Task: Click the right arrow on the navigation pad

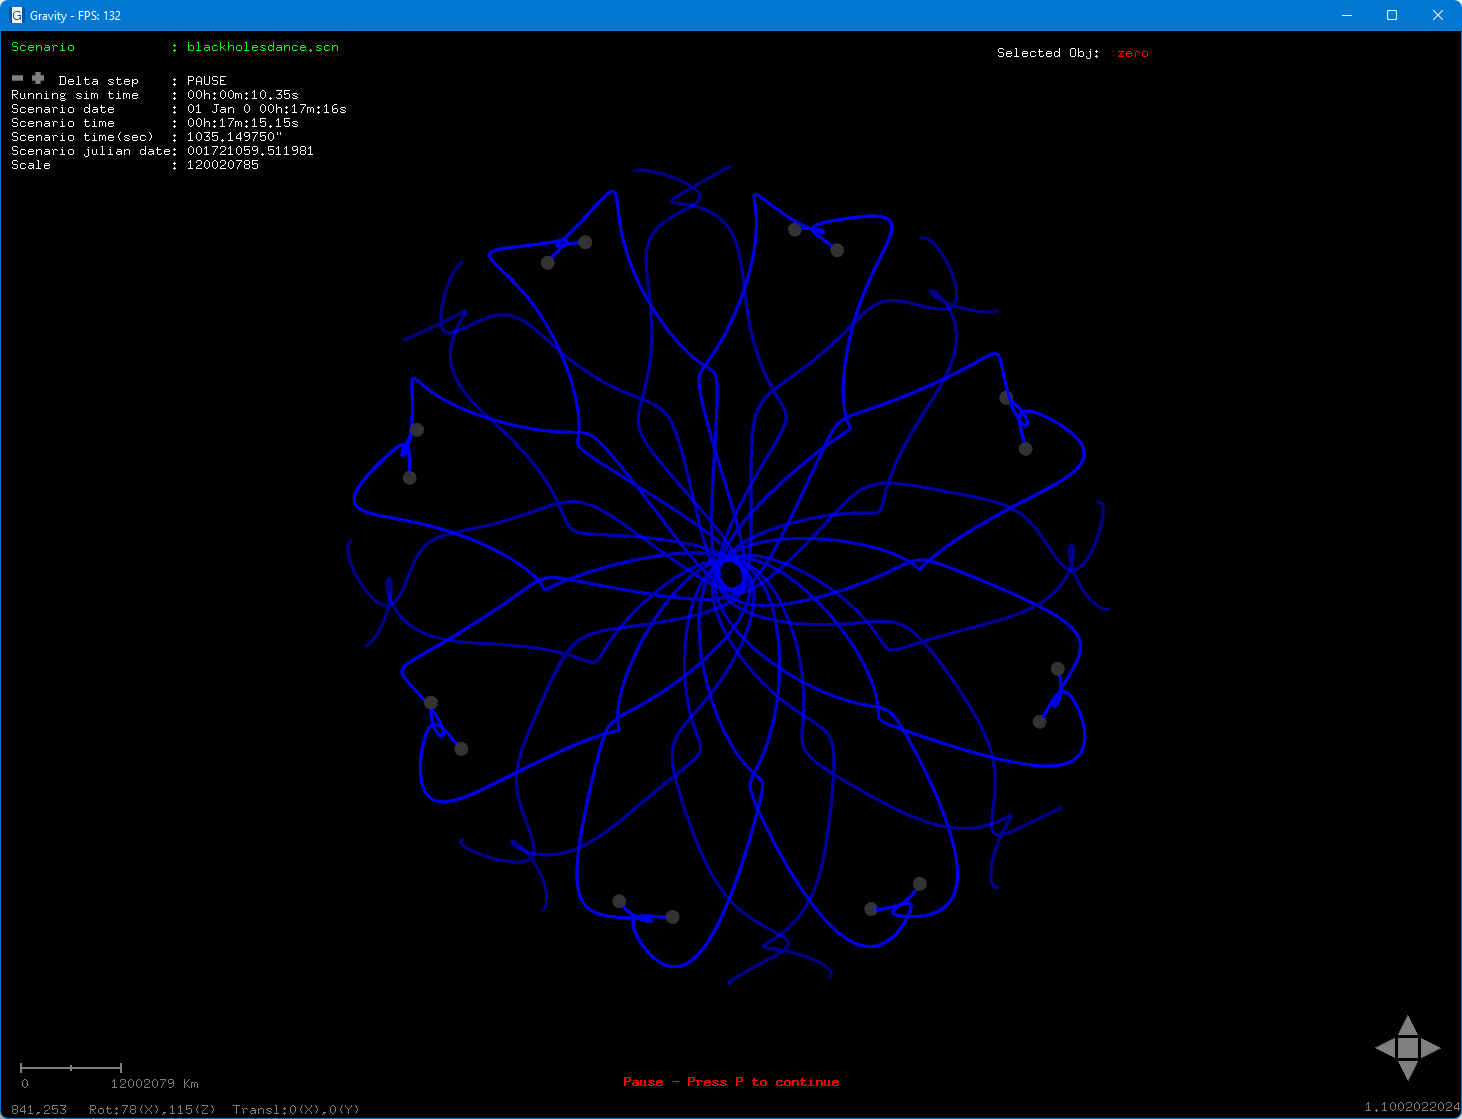Action: click(x=1430, y=1048)
